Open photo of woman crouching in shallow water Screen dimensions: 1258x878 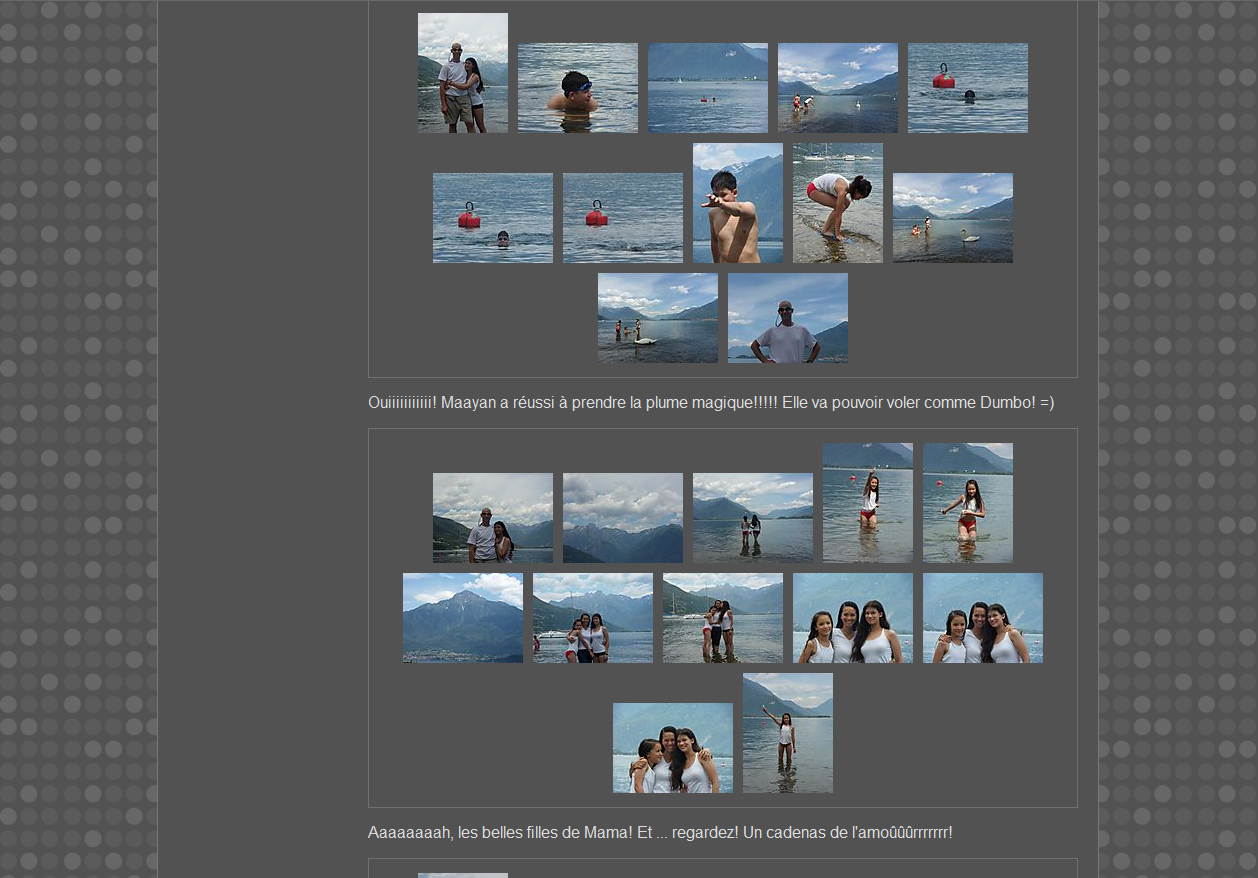point(837,203)
